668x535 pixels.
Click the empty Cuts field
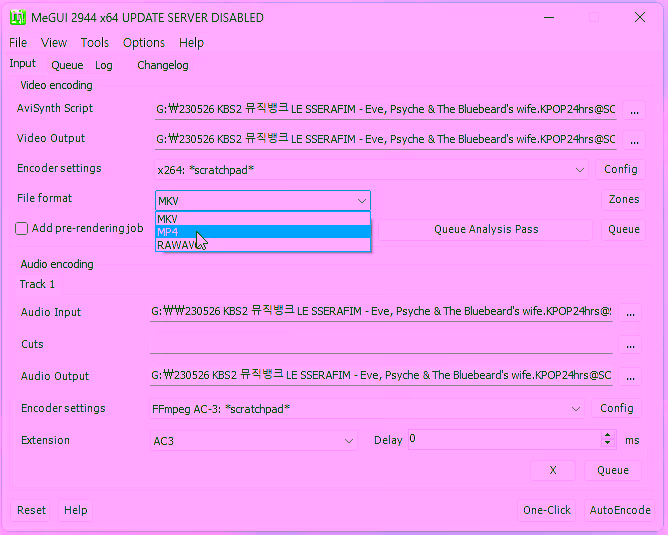pyautogui.click(x=381, y=344)
